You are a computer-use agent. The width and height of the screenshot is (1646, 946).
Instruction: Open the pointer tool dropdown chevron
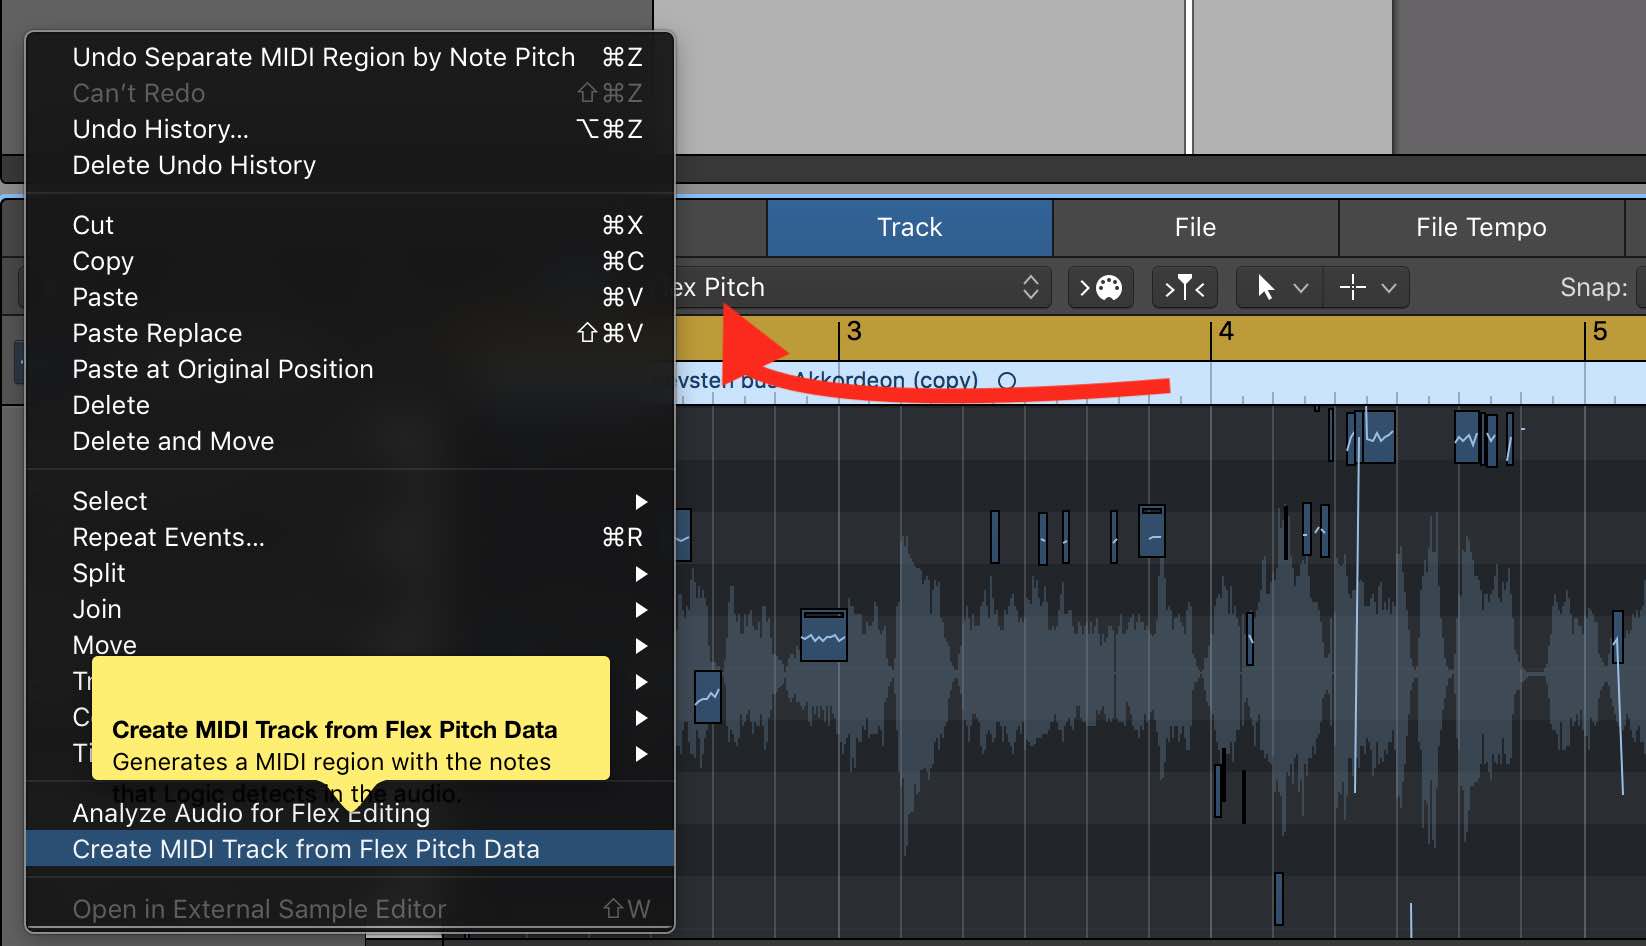click(1301, 288)
